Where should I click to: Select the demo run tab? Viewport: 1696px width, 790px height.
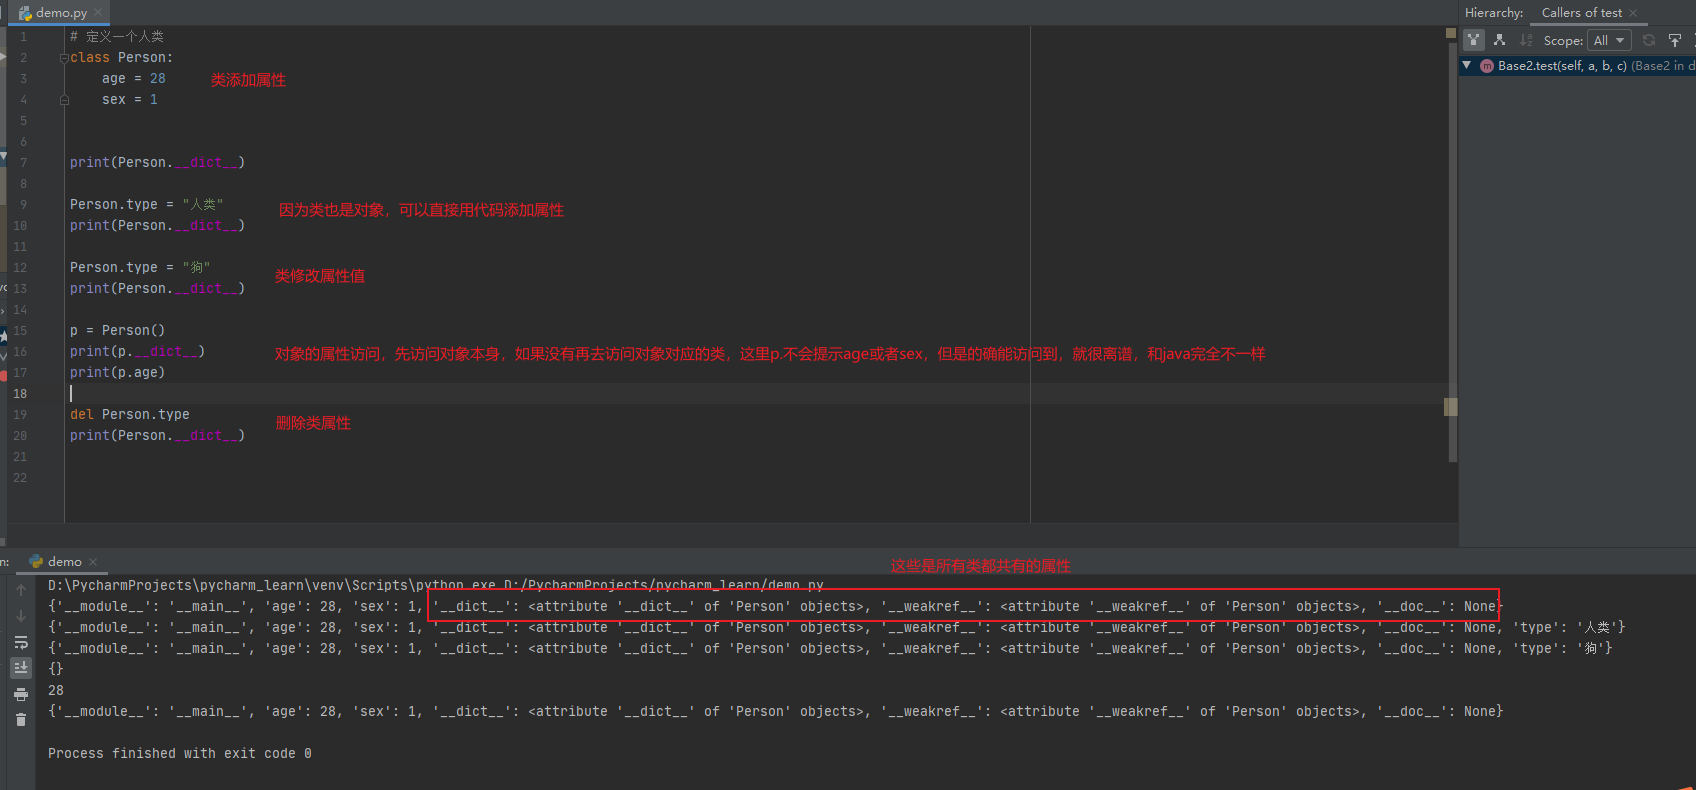tap(64, 562)
